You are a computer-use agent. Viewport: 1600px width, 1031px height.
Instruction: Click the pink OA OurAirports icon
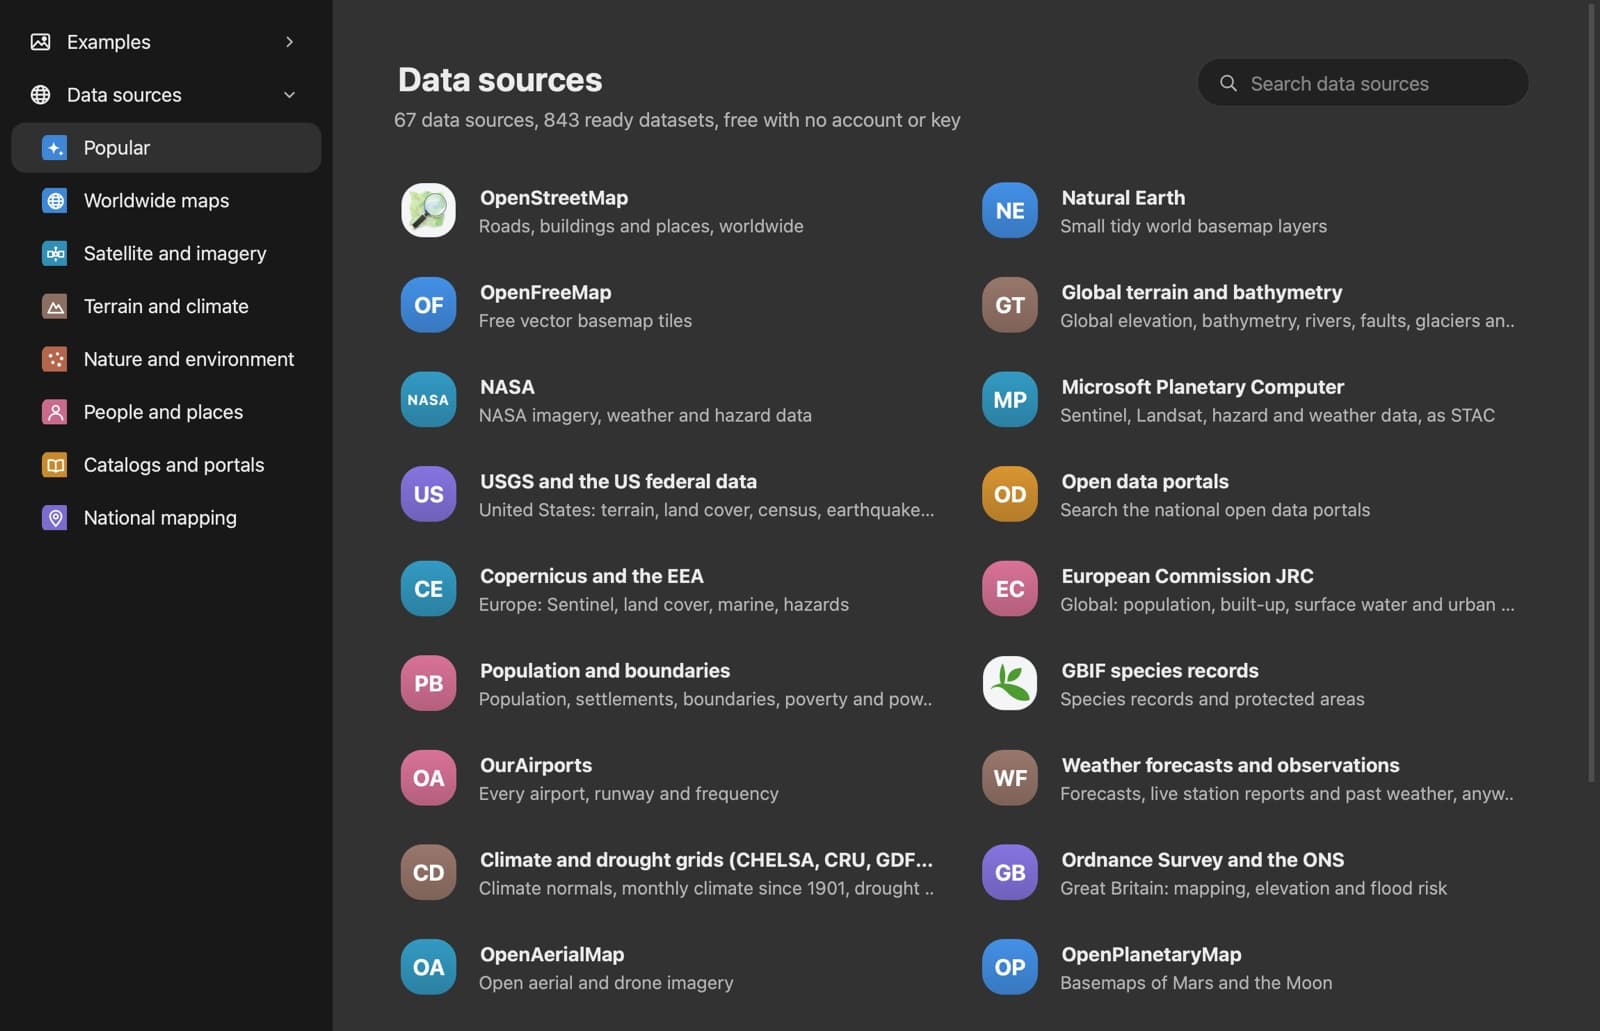428,777
